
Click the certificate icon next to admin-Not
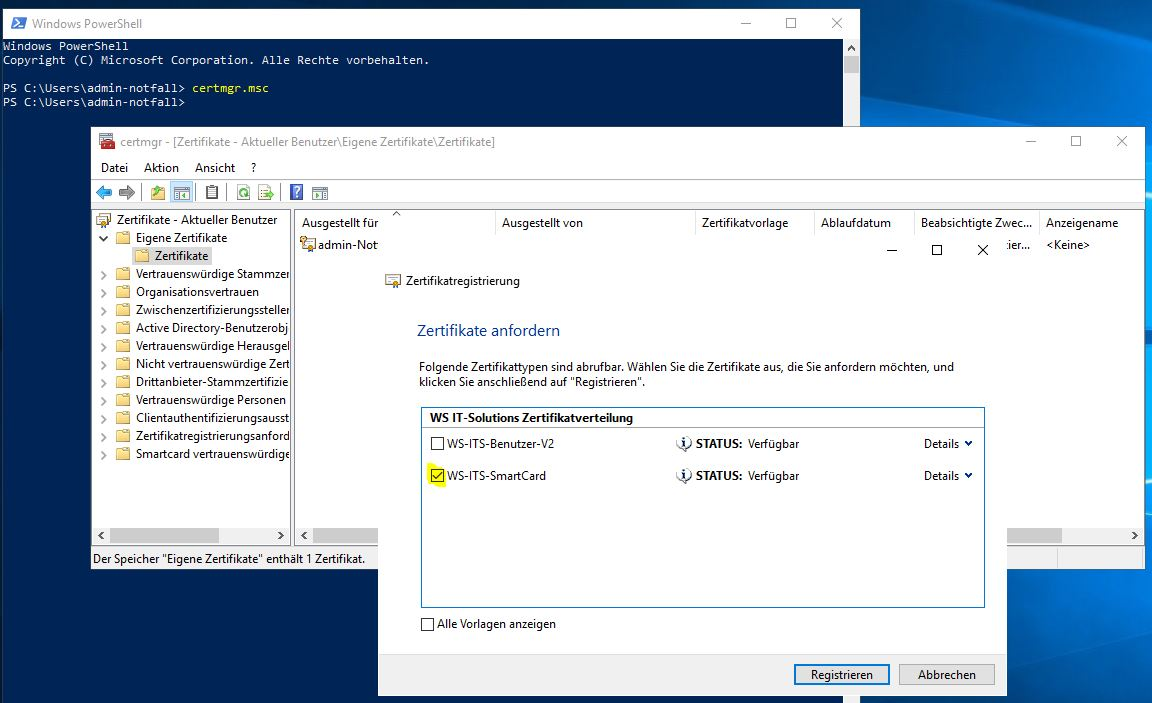tap(308, 245)
